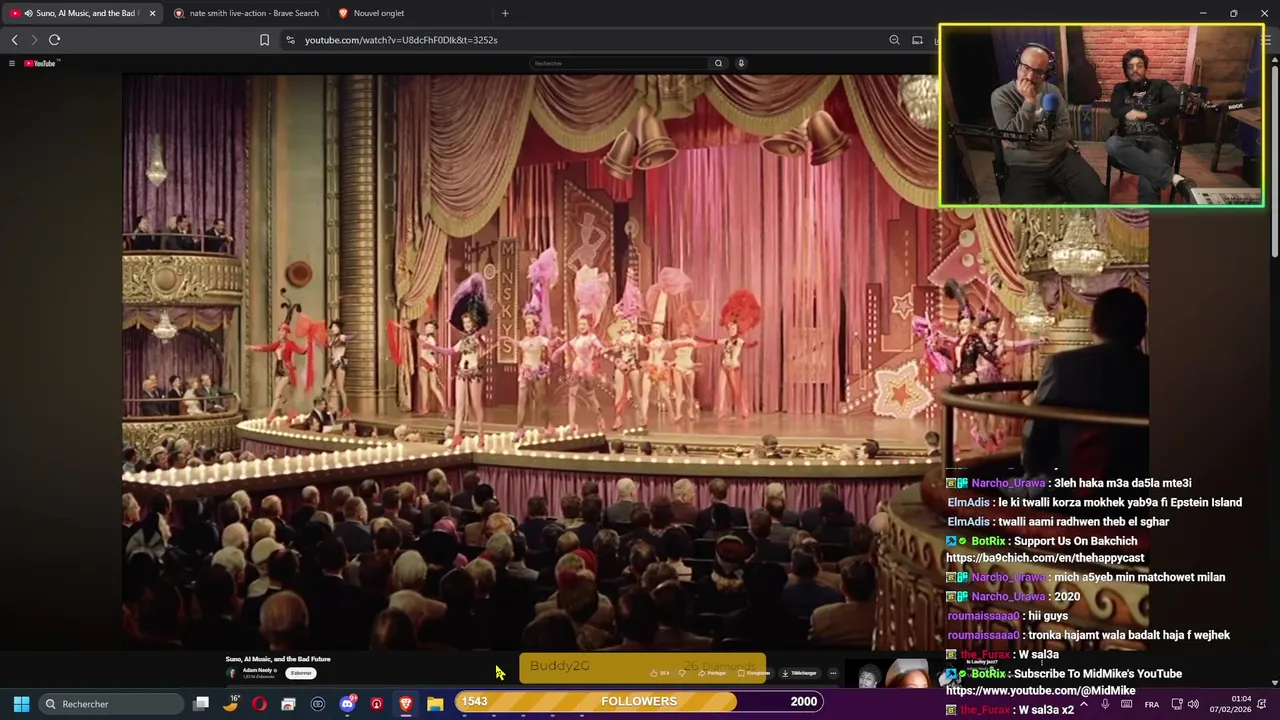The image size is (1280, 720).
Task: Click the tray microphone icon
Action: click(x=1105, y=704)
